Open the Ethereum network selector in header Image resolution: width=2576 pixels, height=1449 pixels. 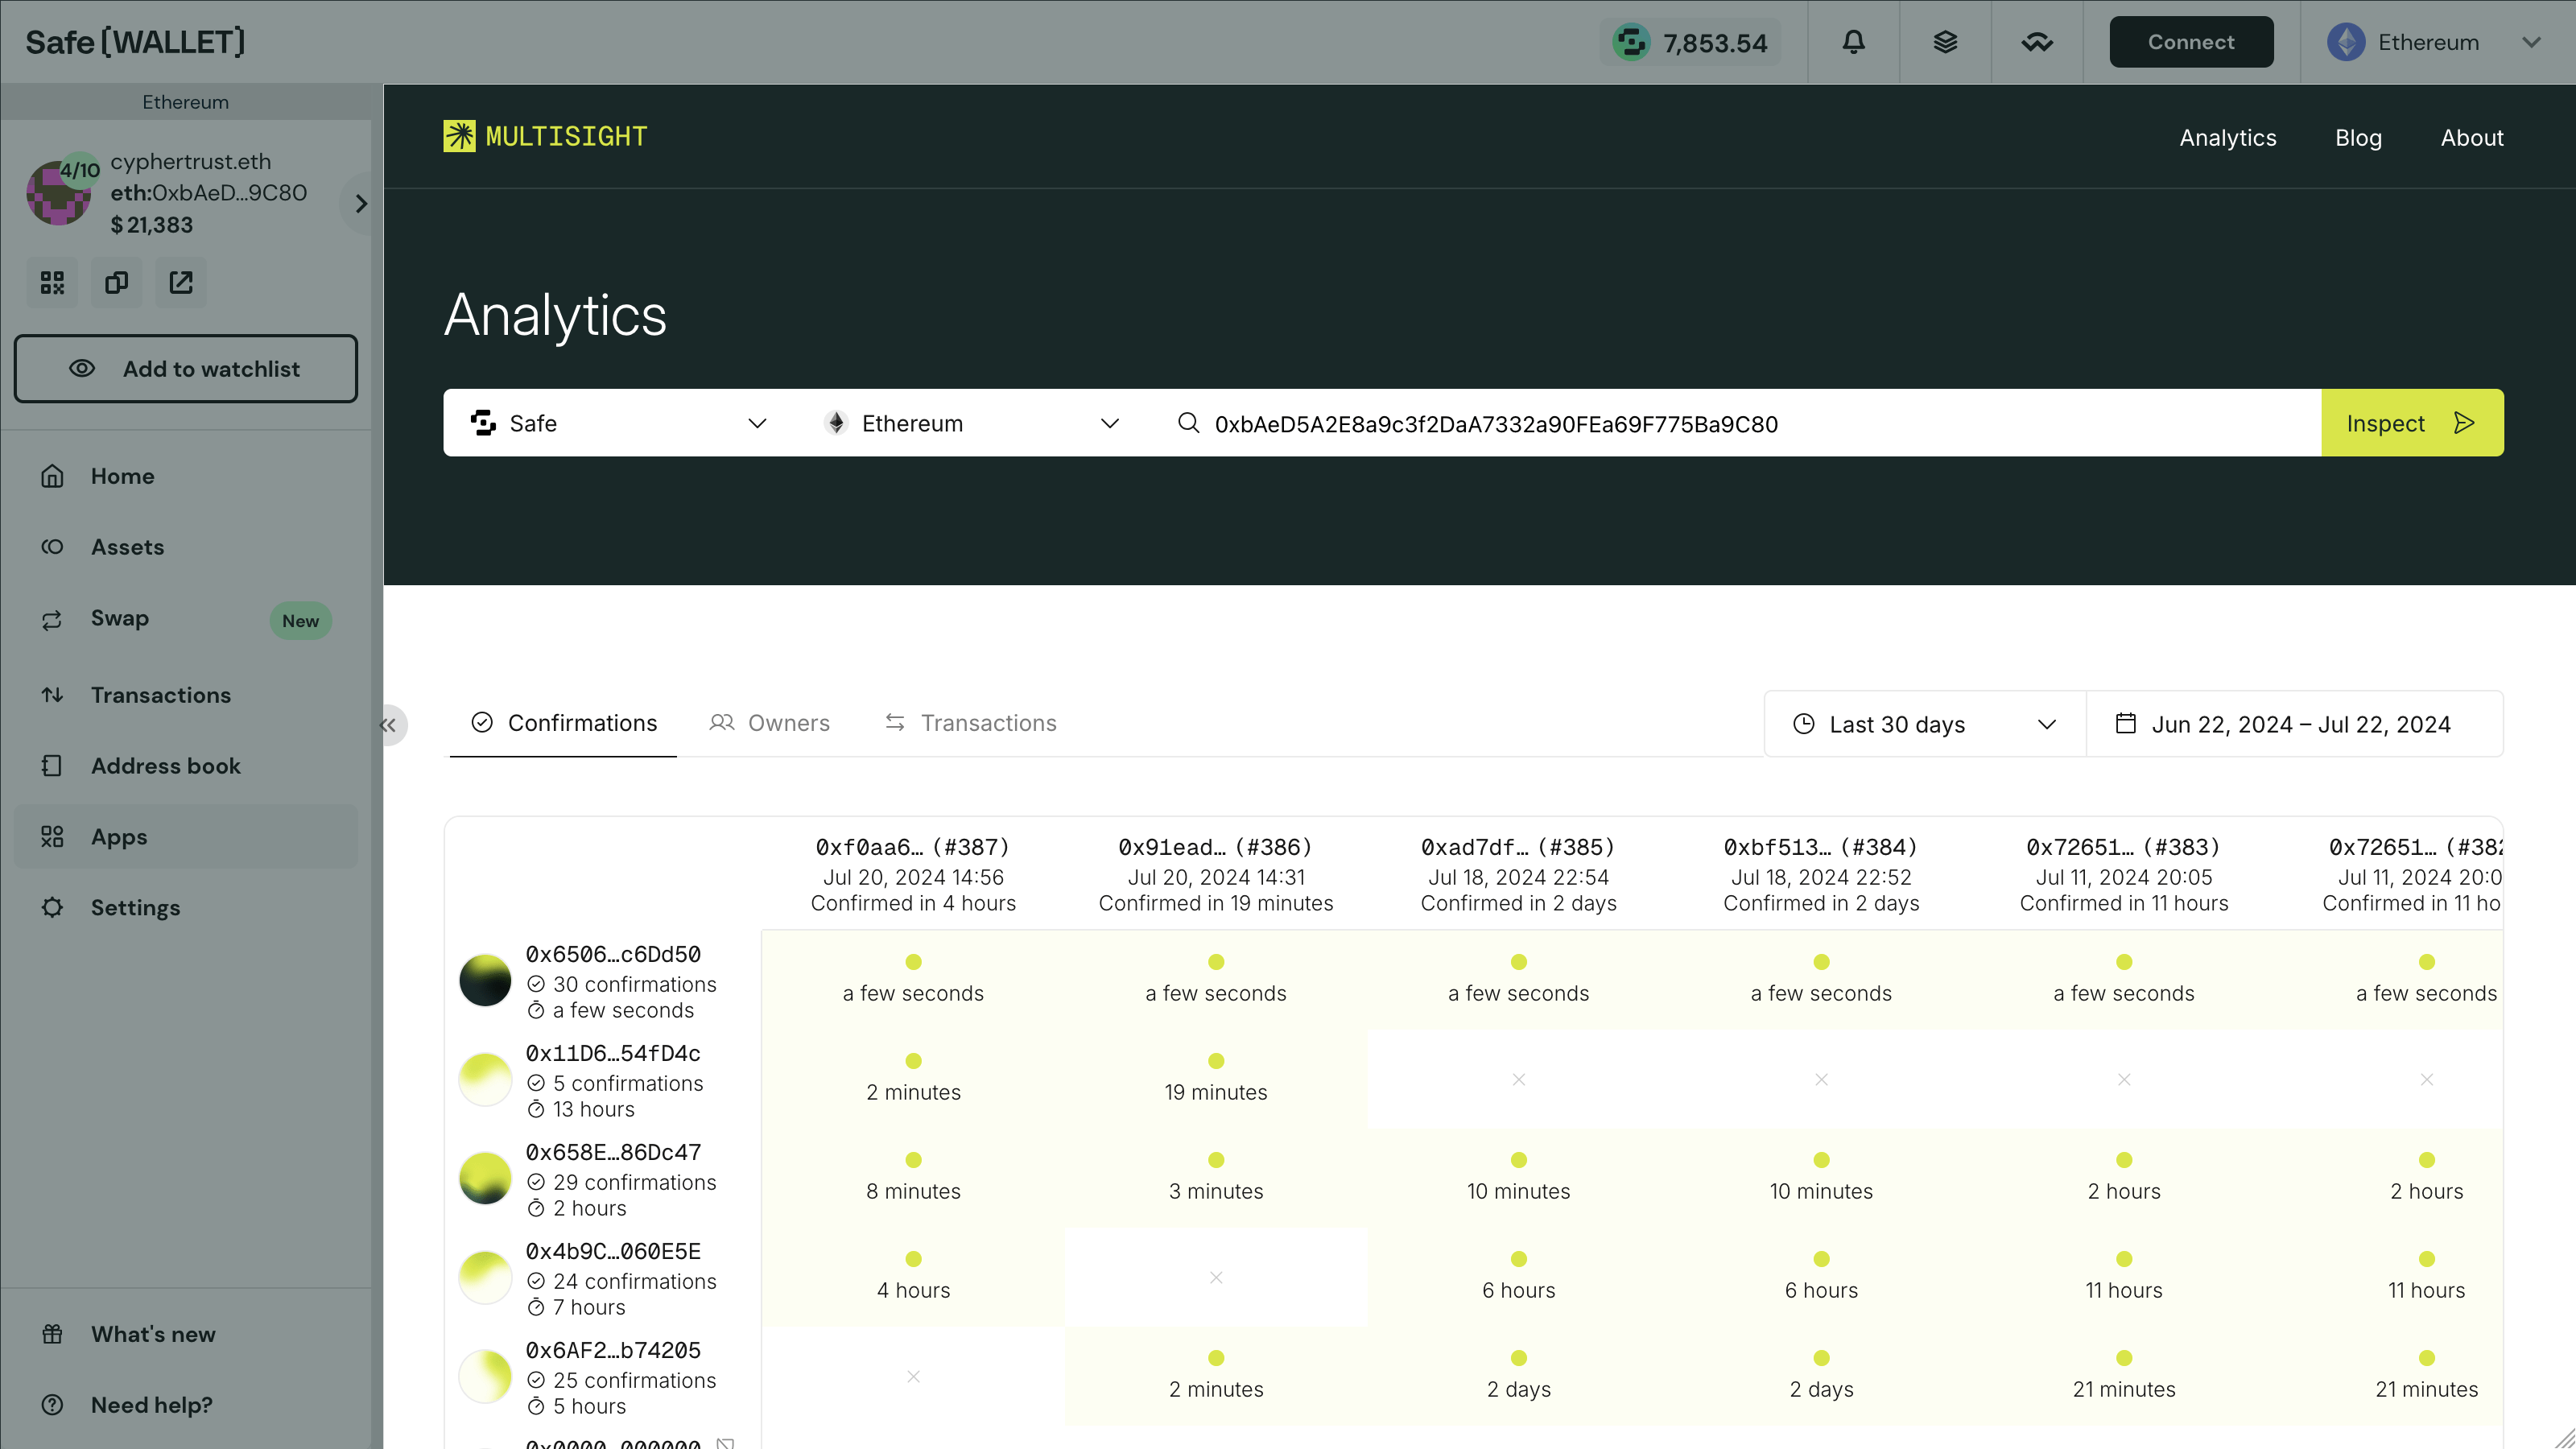pyautogui.click(x=2436, y=42)
